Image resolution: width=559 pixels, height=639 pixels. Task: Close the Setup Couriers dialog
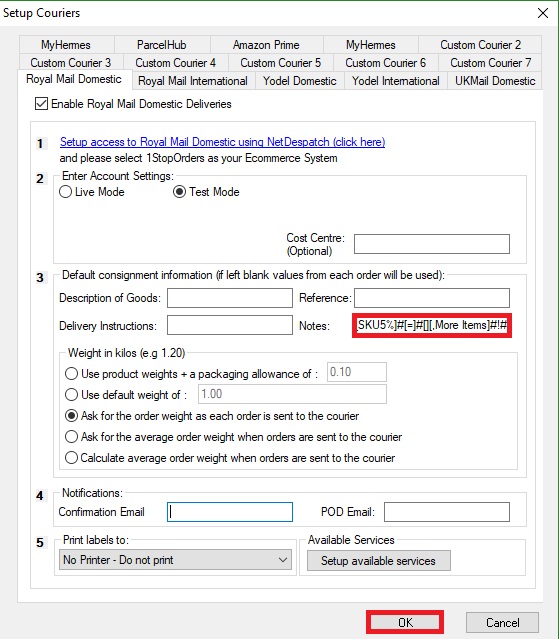pyautogui.click(x=542, y=13)
